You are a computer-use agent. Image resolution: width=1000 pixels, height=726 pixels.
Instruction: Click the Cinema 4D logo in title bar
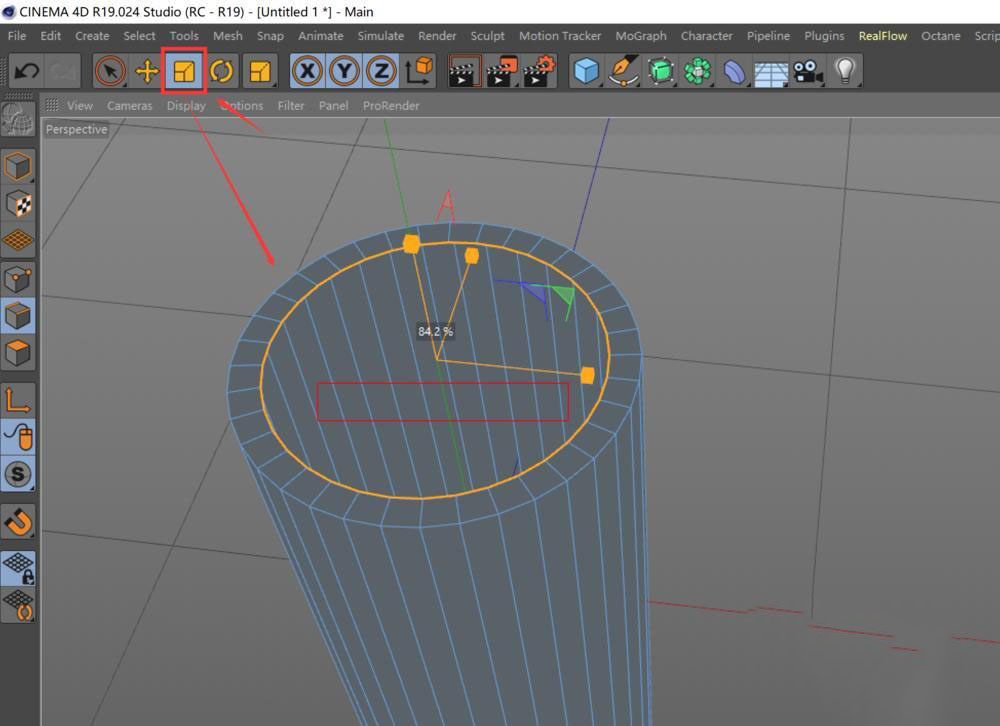pos(8,11)
